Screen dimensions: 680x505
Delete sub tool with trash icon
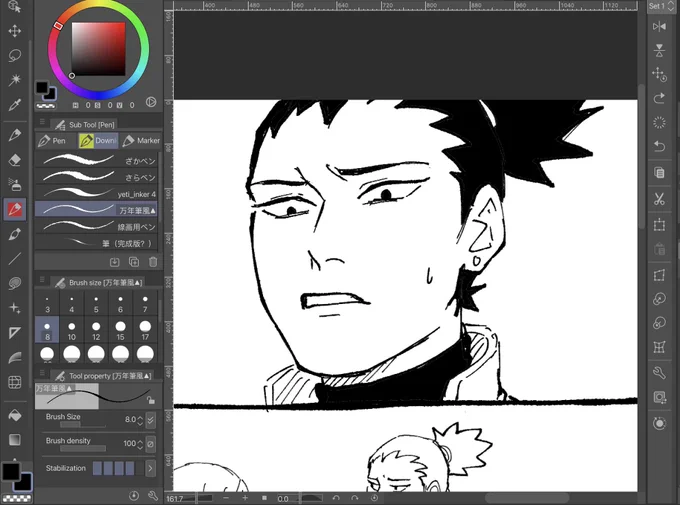pos(153,262)
